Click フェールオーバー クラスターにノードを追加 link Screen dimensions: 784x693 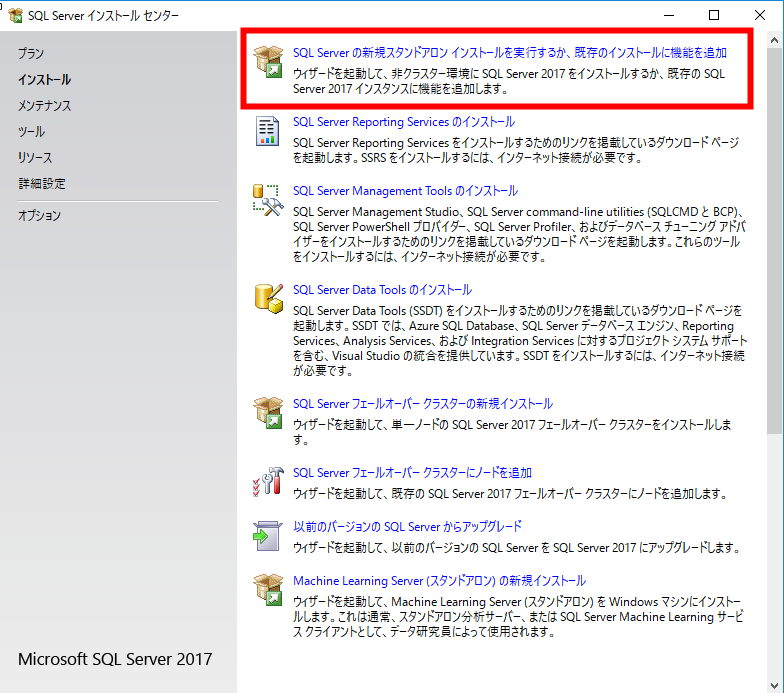412,472
